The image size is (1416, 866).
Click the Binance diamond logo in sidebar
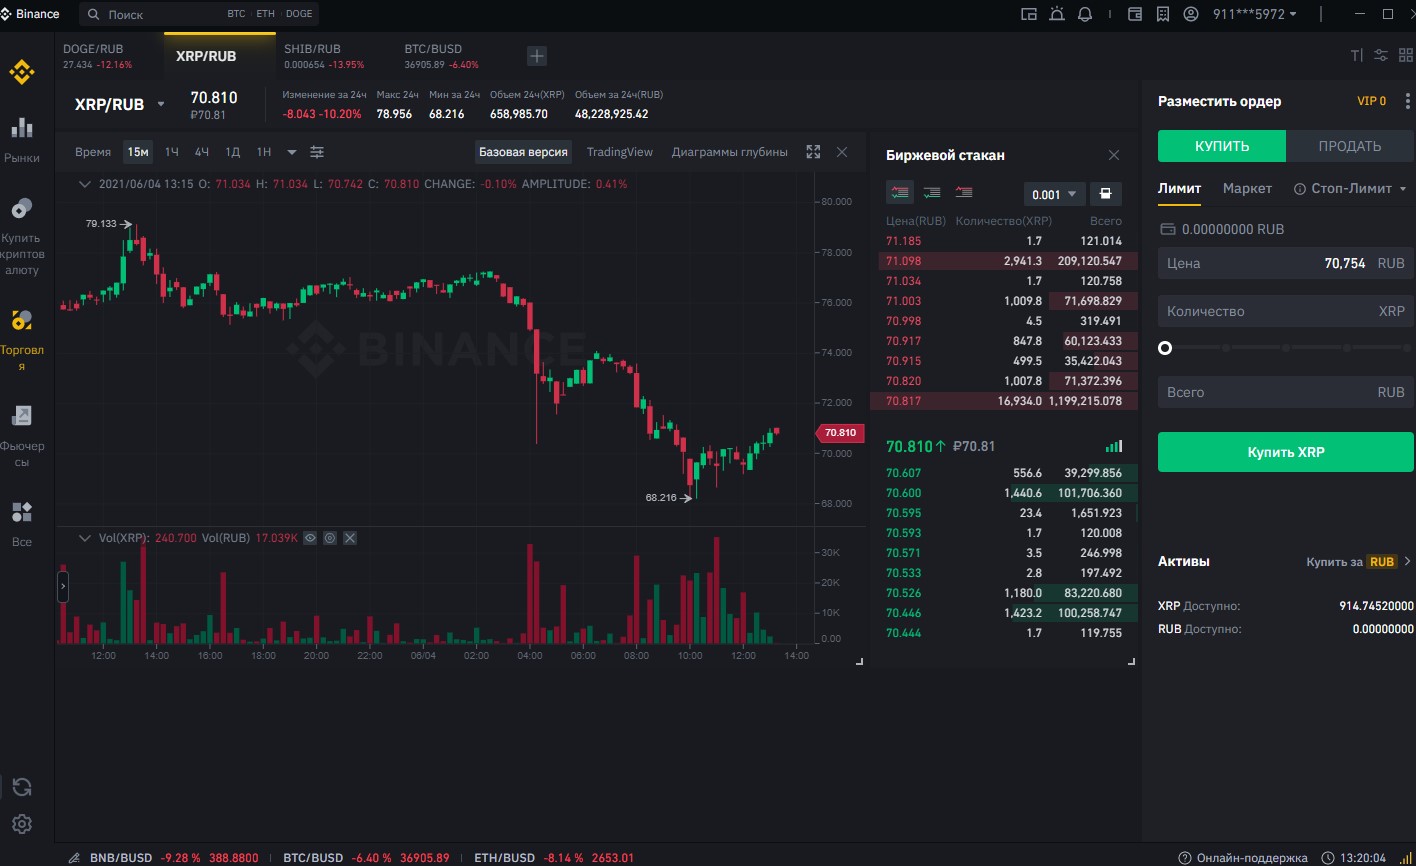(22, 72)
